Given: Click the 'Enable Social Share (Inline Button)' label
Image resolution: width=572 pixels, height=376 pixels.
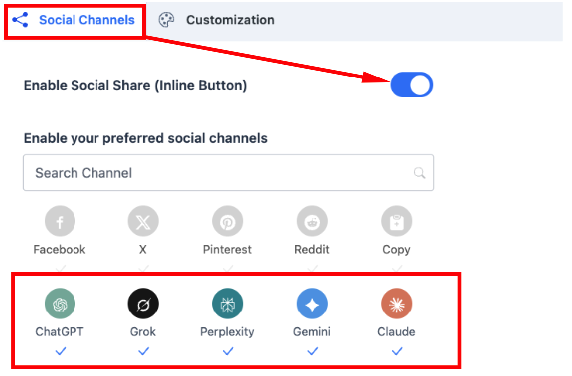Looking at the screenshot, I should (135, 85).
